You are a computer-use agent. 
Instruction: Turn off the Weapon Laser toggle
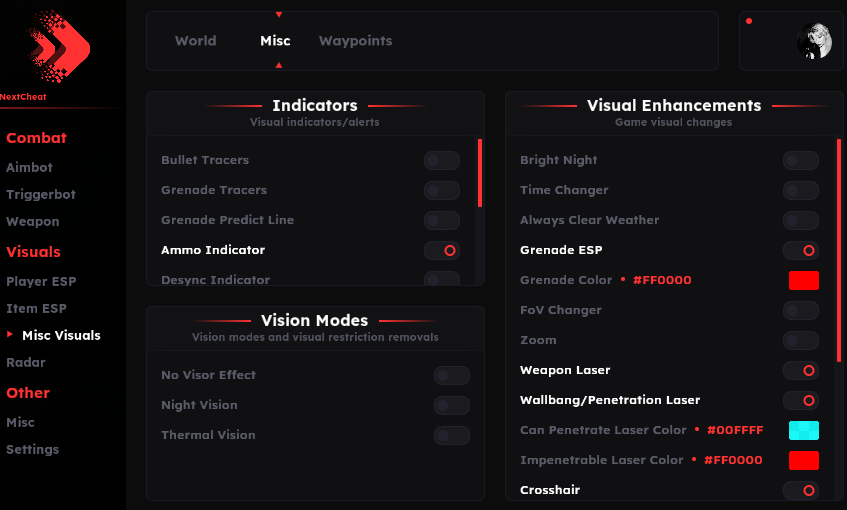coord(800,370)
